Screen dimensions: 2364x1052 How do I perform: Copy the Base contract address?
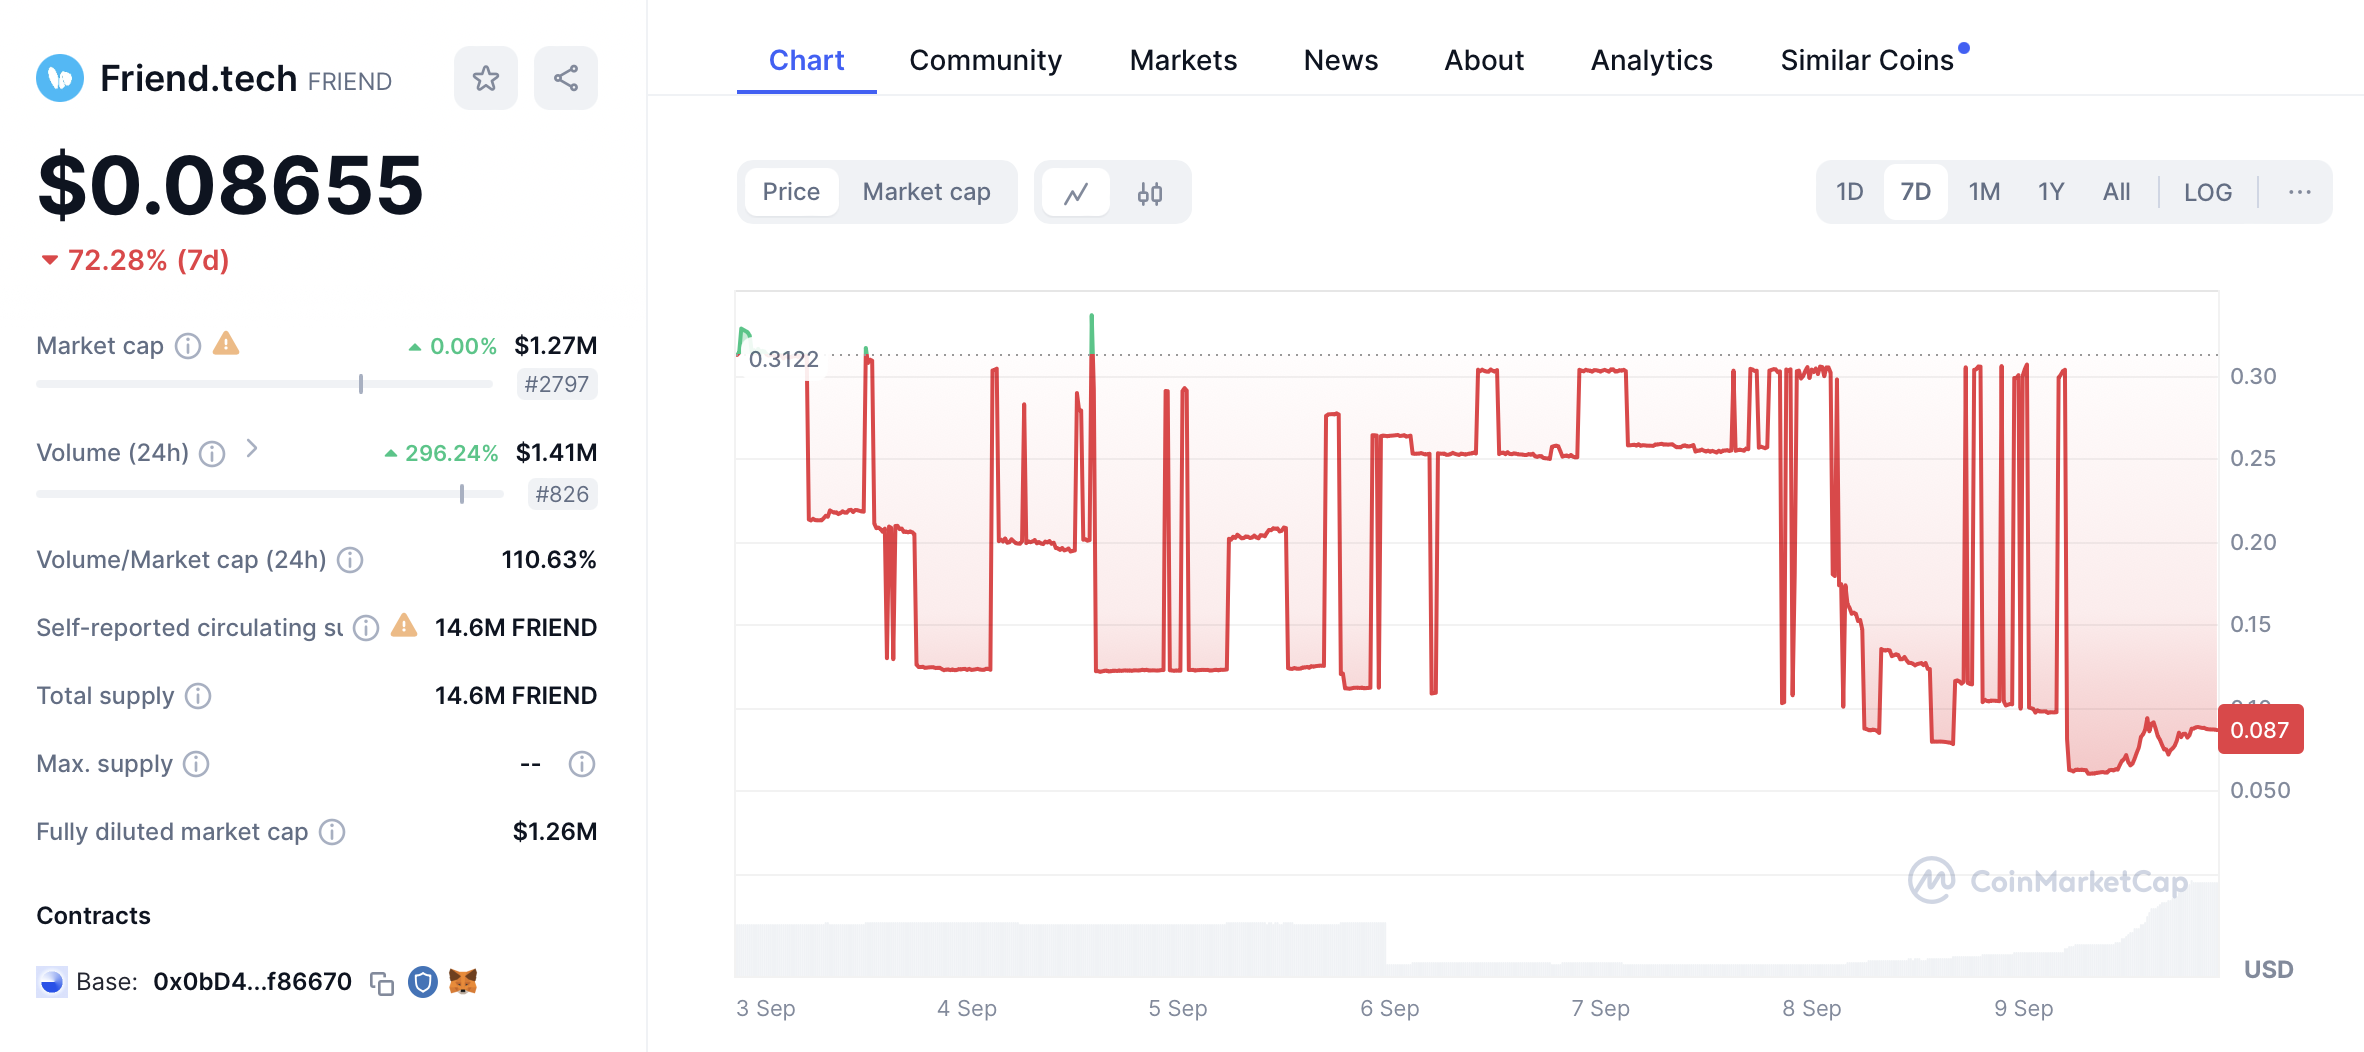pos(381,983)
